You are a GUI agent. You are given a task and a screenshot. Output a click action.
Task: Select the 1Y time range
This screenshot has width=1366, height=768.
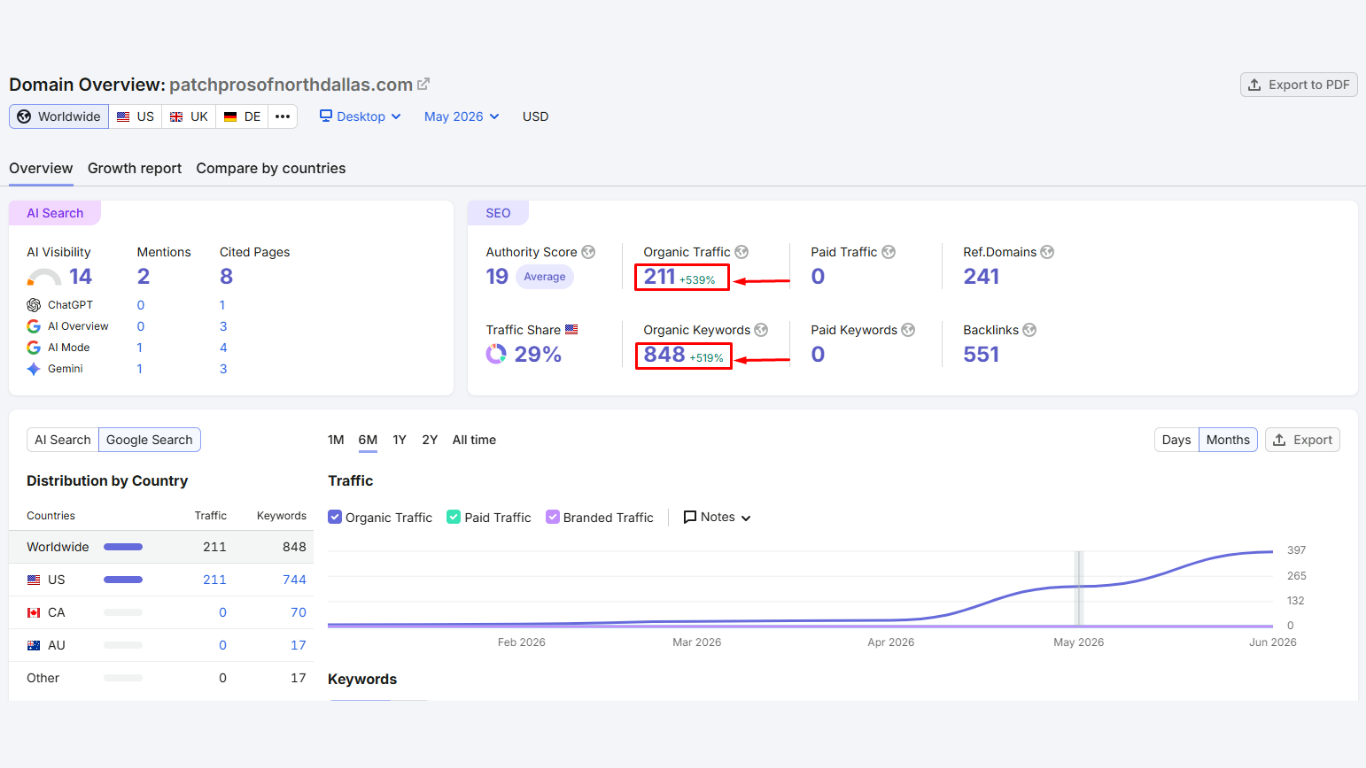[x=399, y=440]
